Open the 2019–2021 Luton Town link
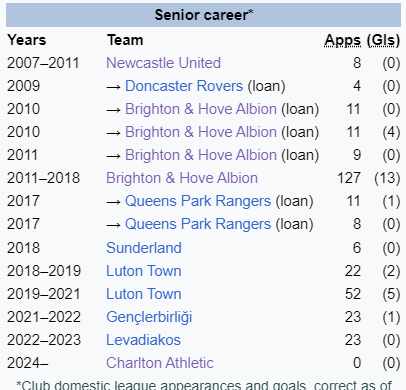406x390 pixels. pyautogui.click(x=144, y=294)
